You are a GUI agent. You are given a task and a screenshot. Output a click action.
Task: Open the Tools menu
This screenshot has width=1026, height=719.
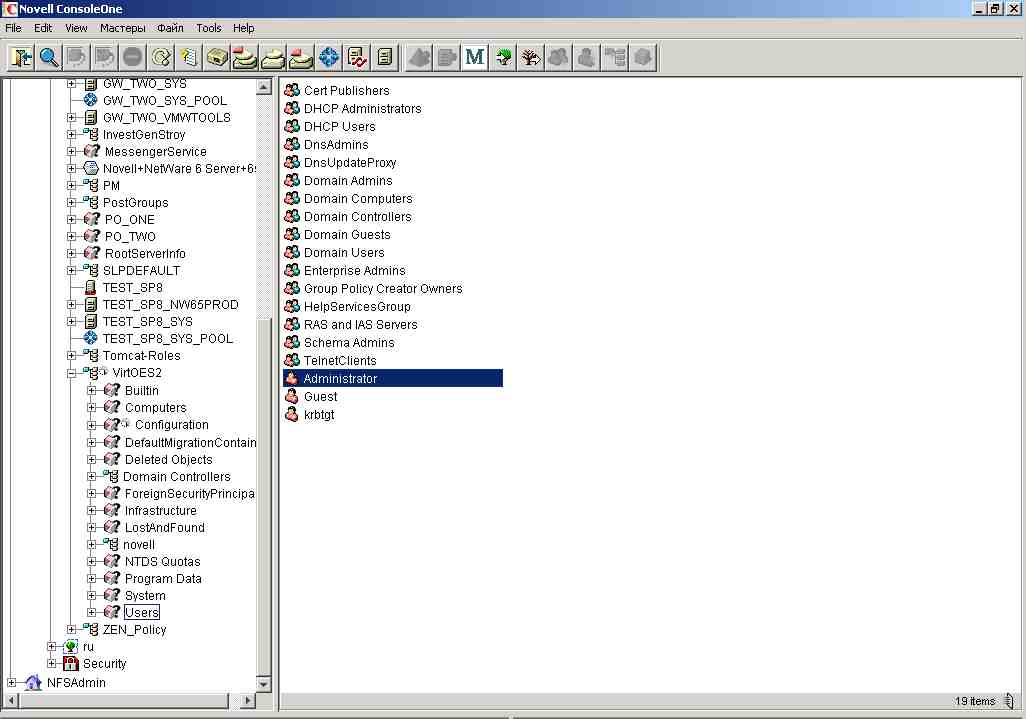pos(209,28)
